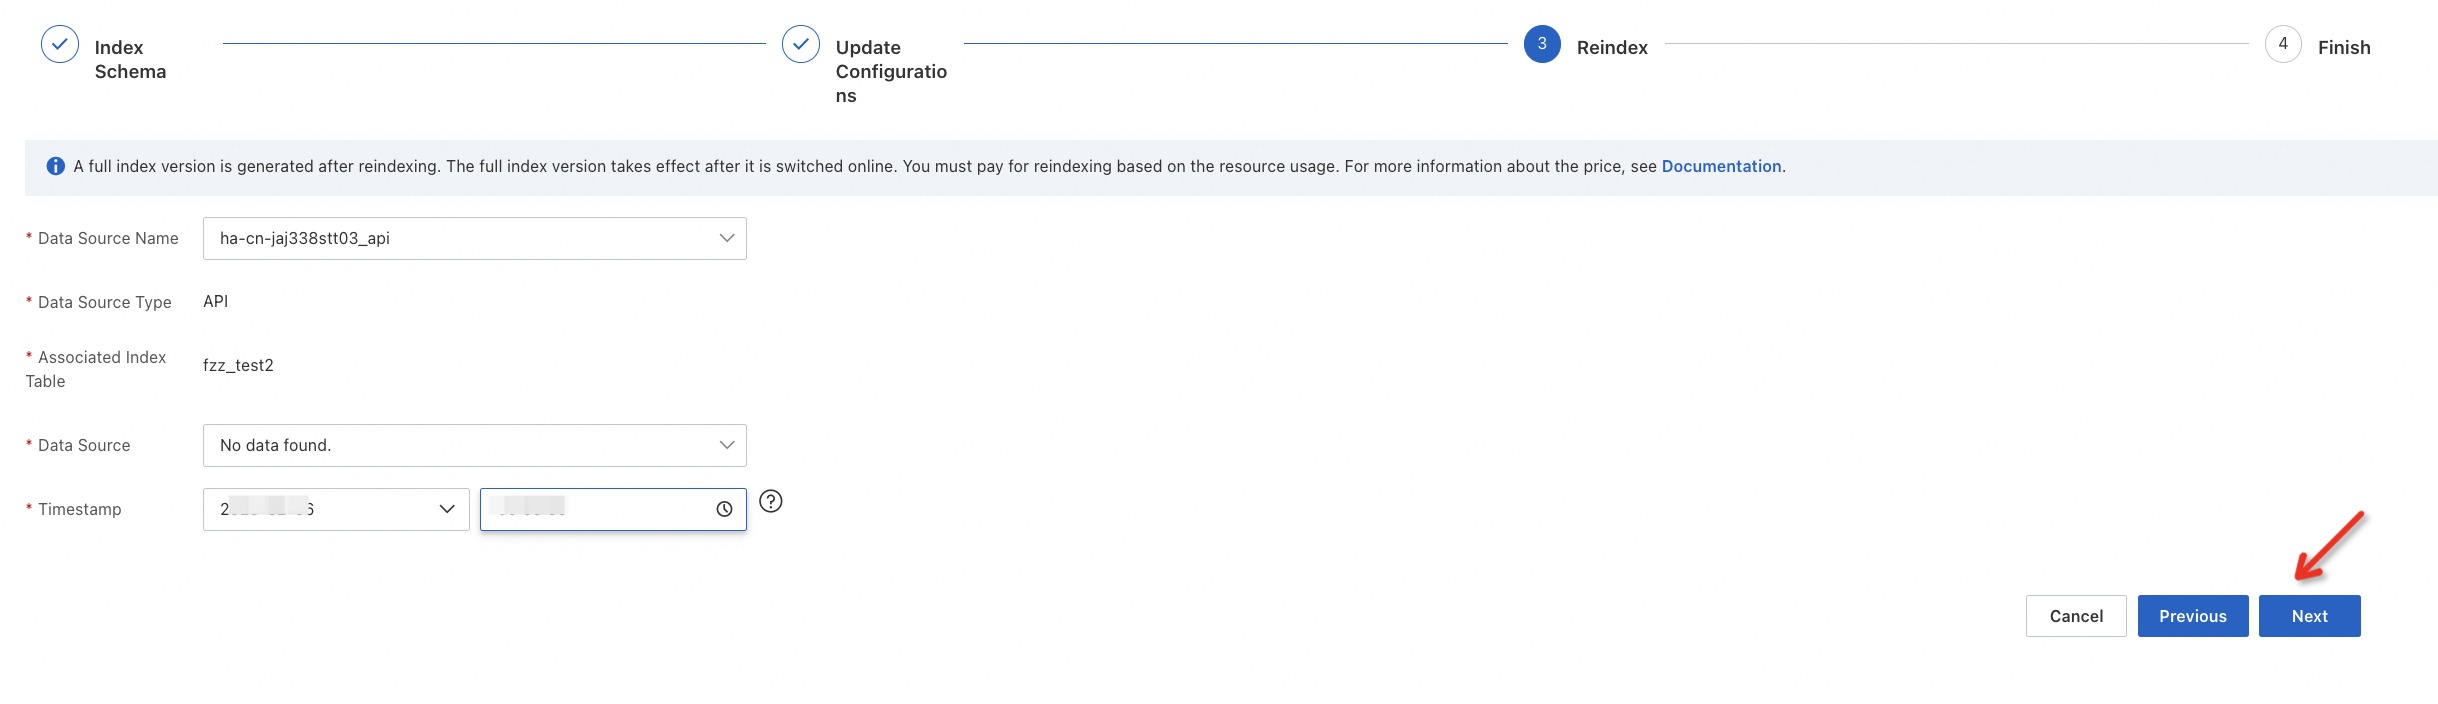Click the Data Source Type label

click(x=105, y=302)
